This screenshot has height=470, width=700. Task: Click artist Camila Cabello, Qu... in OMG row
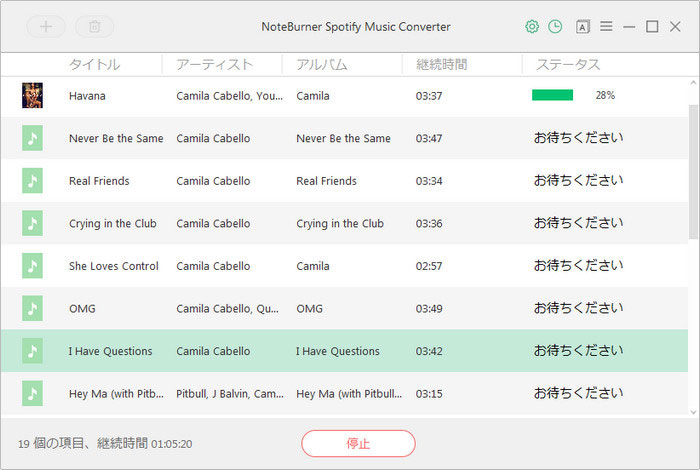(x=227, y=309)
